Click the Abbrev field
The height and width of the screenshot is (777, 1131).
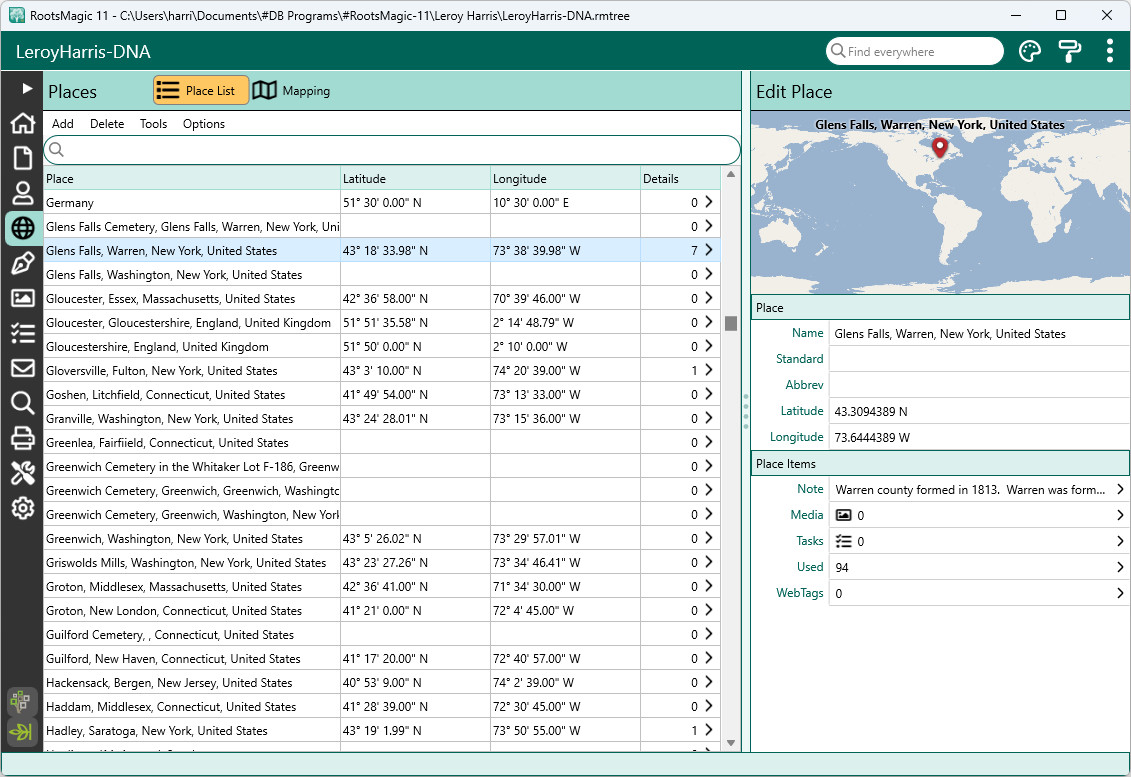(980, 385)
